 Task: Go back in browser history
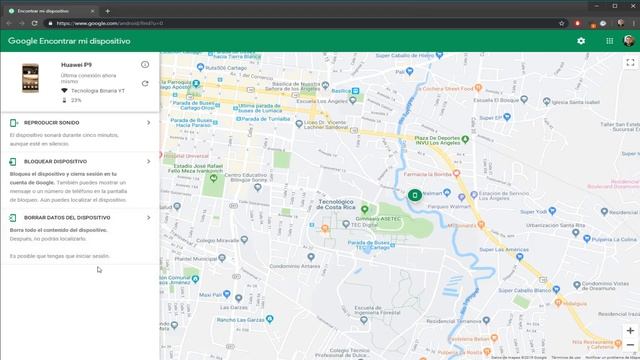[9, 23]
